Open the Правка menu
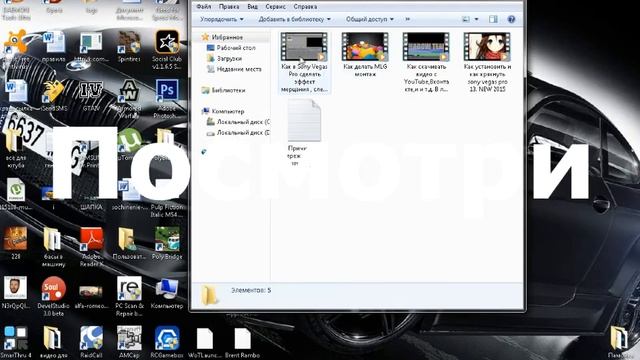 (229, 7)
